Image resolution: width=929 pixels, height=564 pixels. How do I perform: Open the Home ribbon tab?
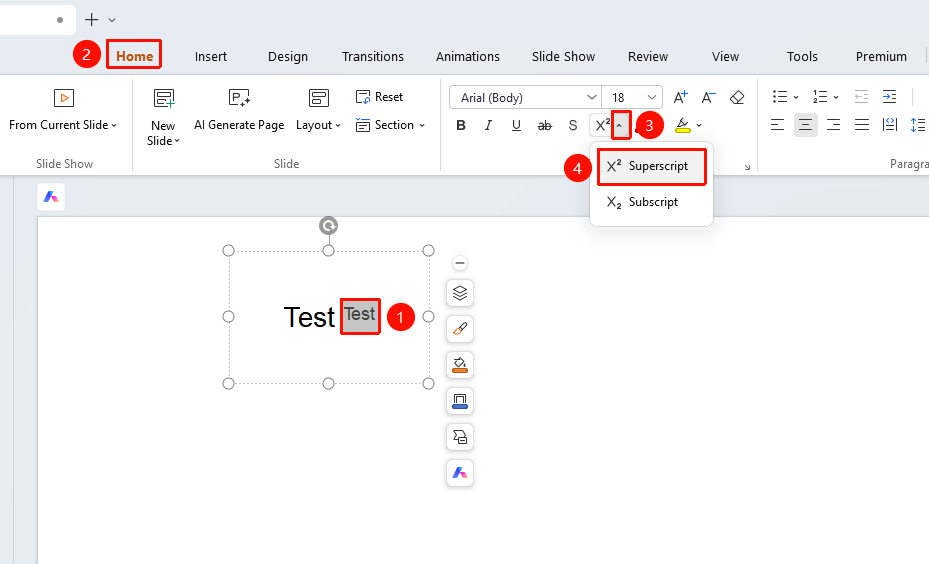click(x=134, y=56)
